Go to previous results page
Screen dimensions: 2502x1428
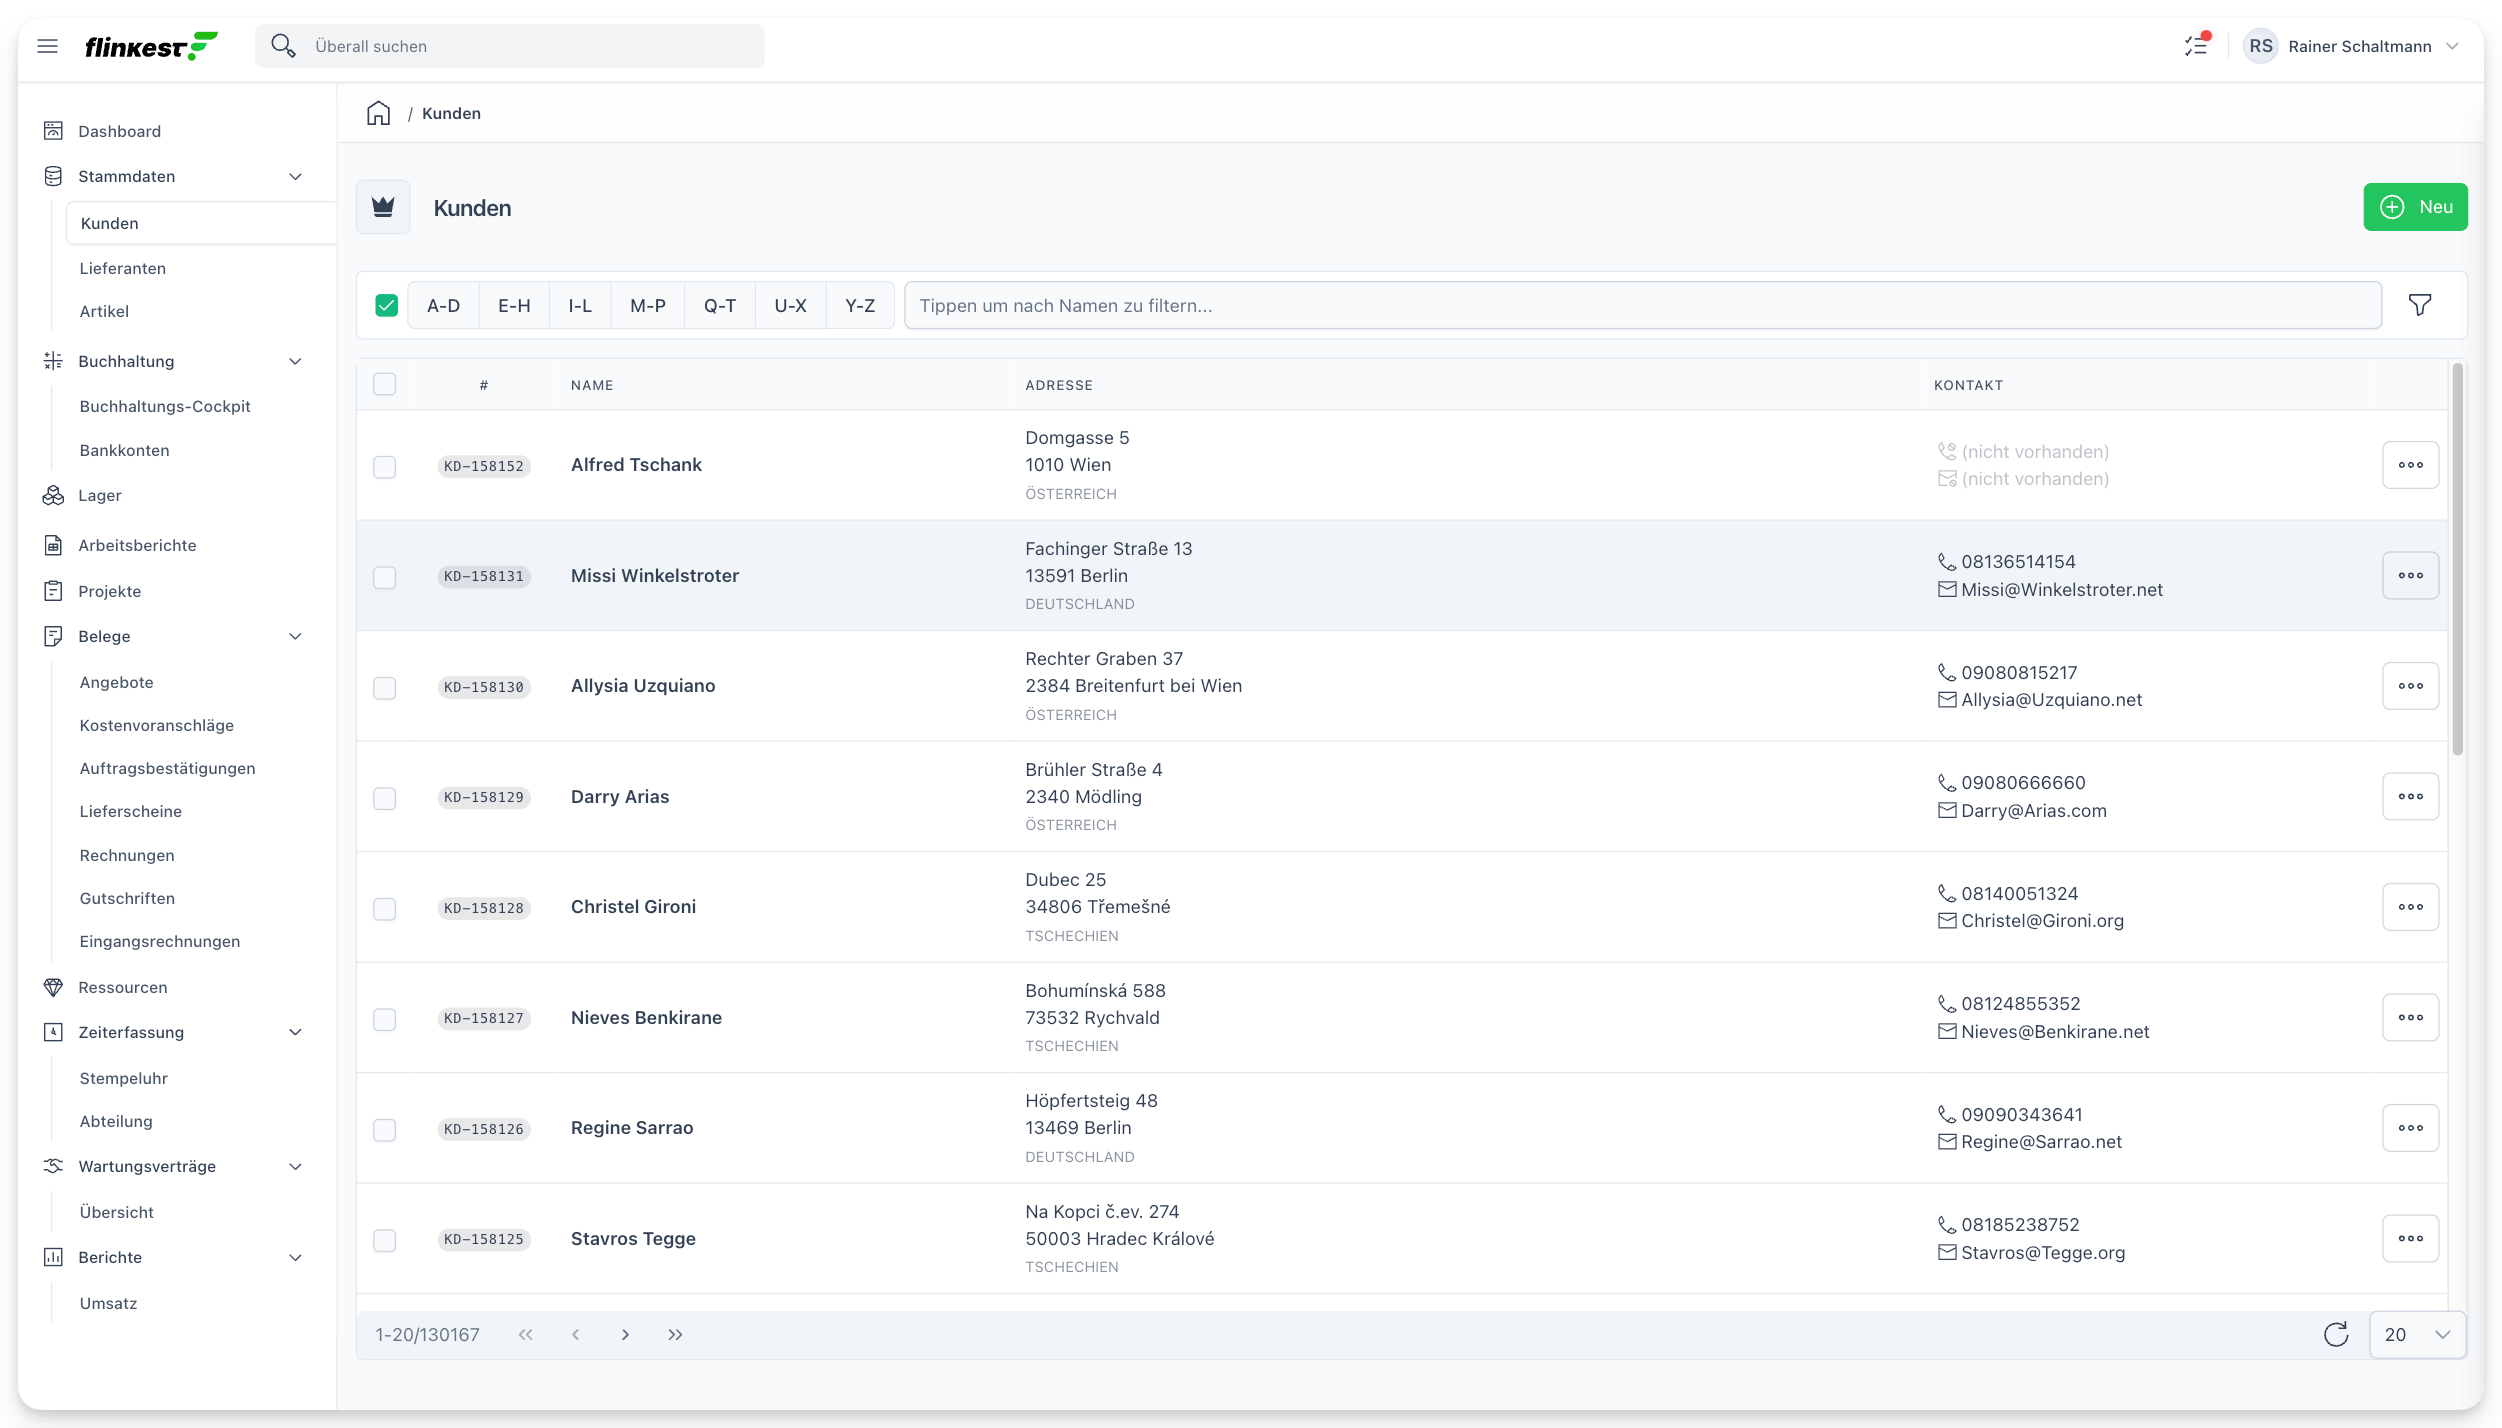[576, 1334]
